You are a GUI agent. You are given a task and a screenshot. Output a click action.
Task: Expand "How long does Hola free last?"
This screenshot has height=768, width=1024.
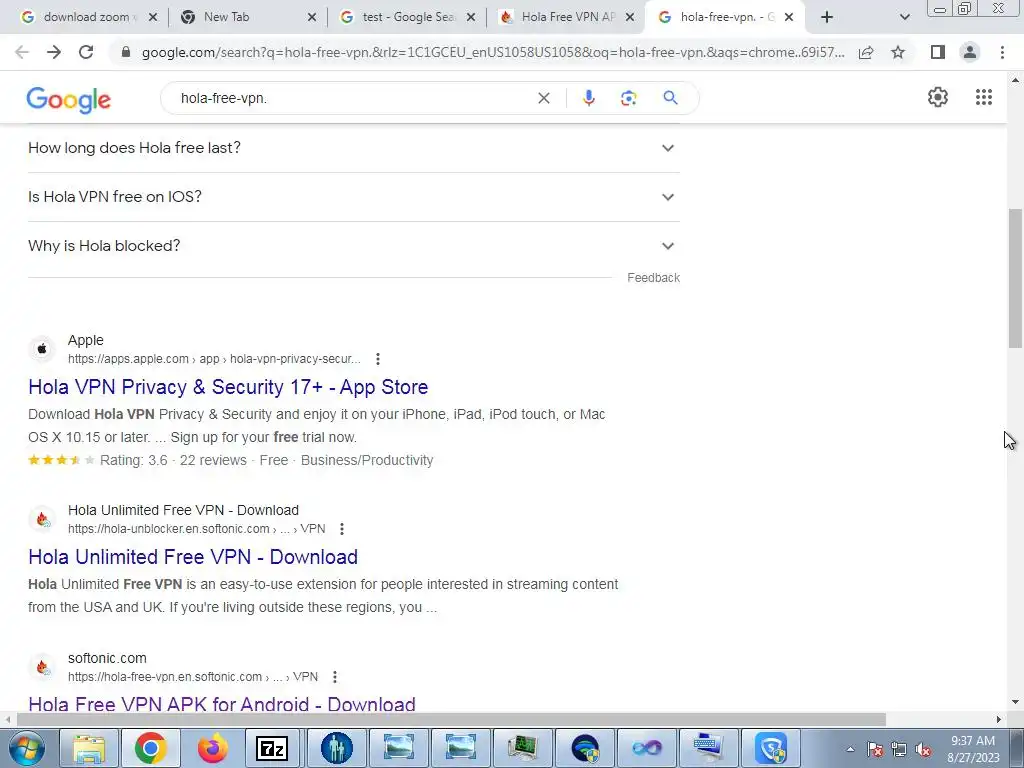[354, 148]
